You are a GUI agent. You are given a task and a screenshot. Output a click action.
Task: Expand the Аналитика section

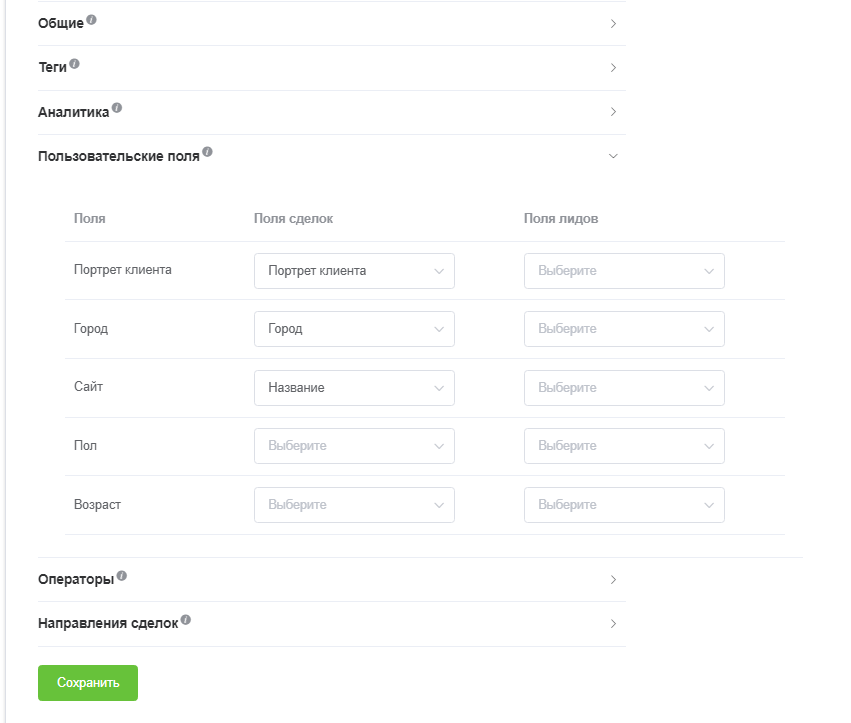pos(613,112)
